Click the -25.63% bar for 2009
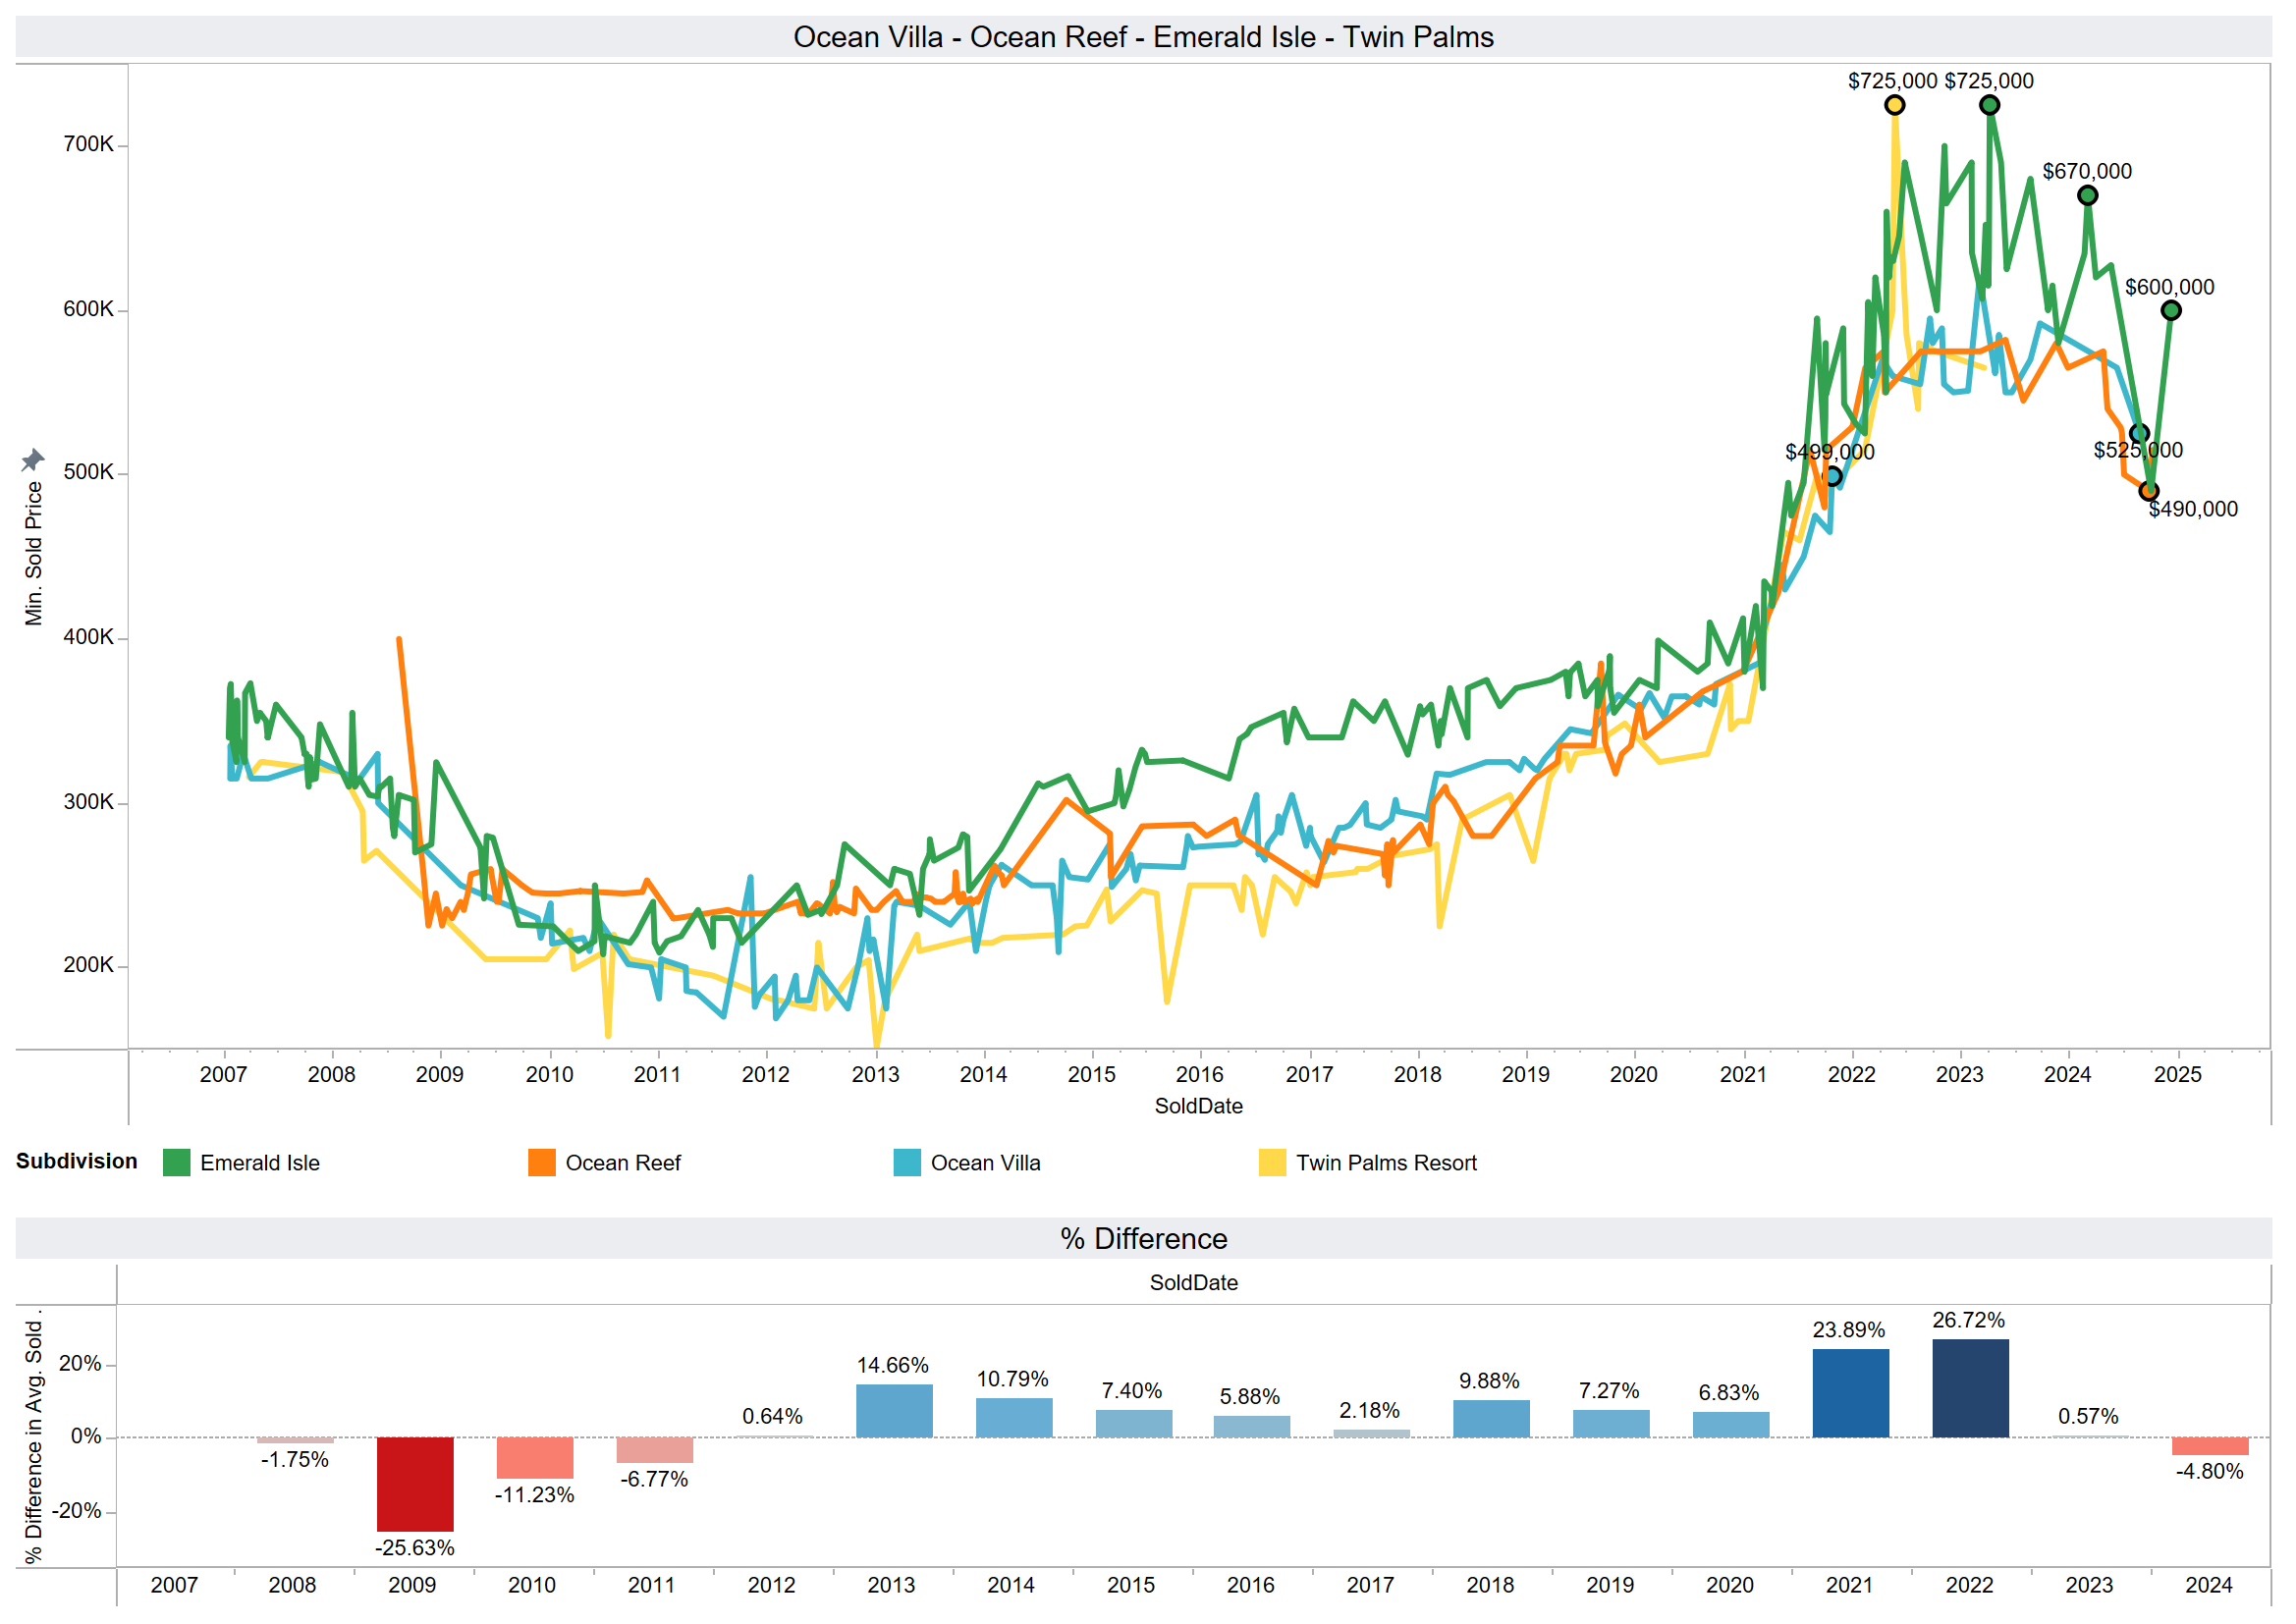Image resolution: width=2296 pixels, height=1624 pixels. pos(415,1485)
